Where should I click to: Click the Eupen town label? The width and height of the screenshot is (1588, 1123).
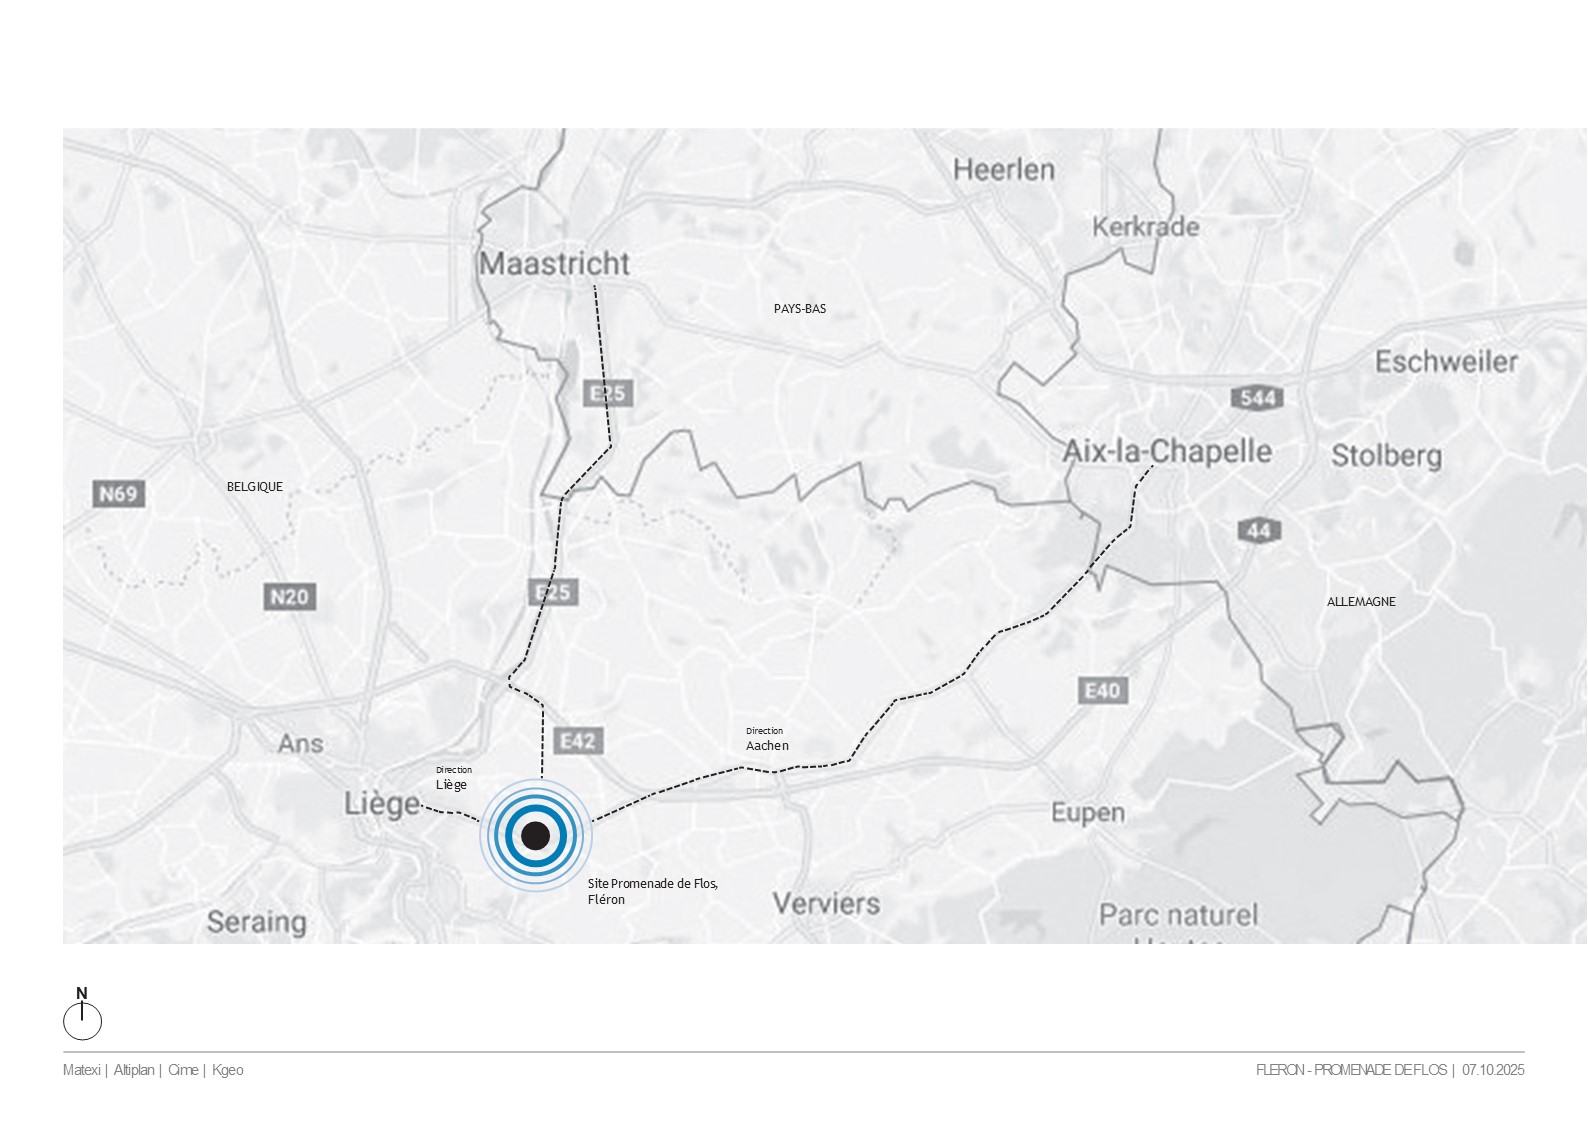tap(1088, 813)
